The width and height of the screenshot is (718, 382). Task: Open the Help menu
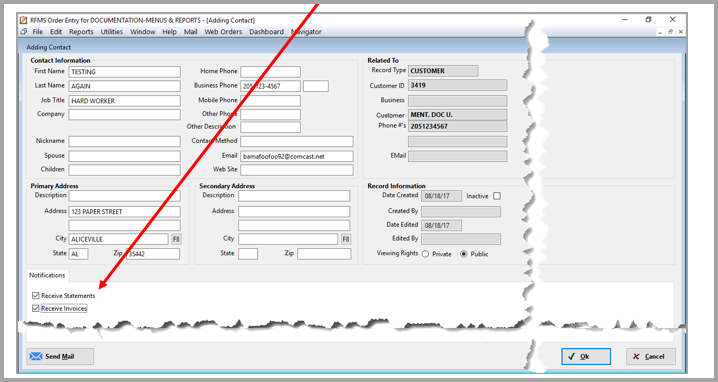click(169, 32)
